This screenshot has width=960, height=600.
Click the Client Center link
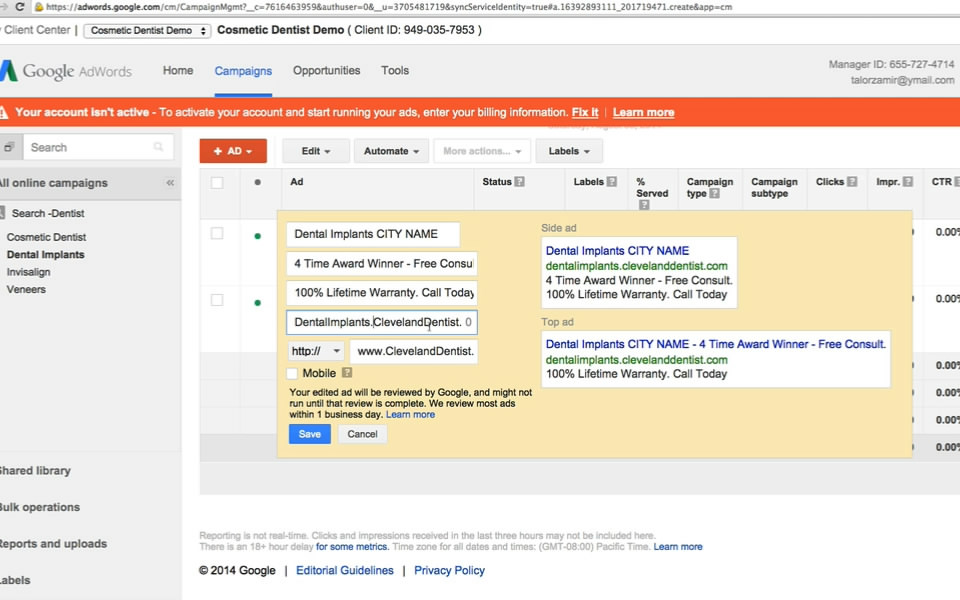point(37,30)
